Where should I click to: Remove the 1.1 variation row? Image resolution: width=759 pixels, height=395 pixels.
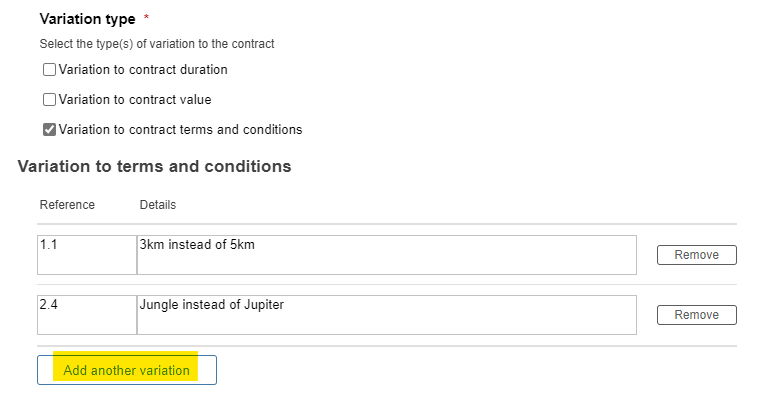click(697, 255)
